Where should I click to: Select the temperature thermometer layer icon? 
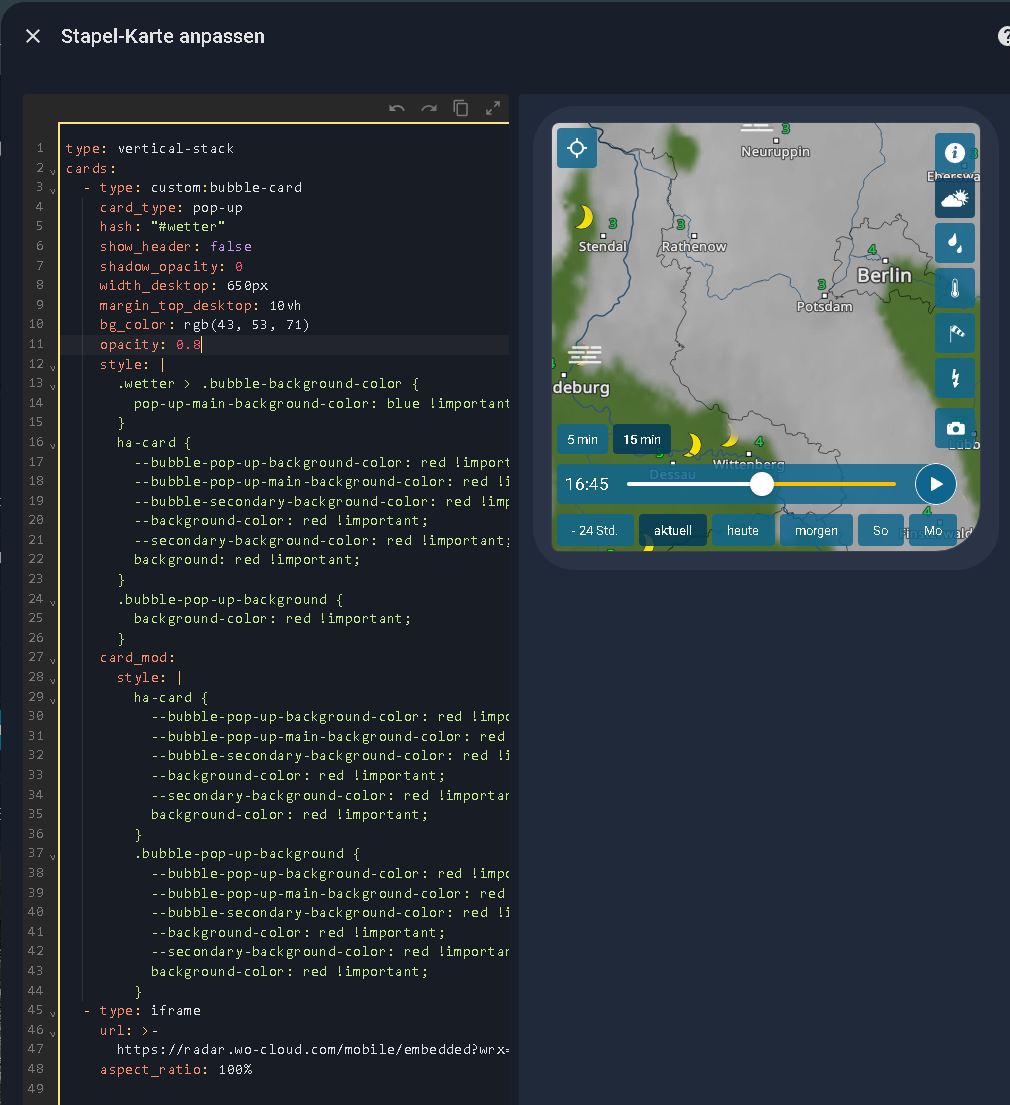click(x=955, y=289)
